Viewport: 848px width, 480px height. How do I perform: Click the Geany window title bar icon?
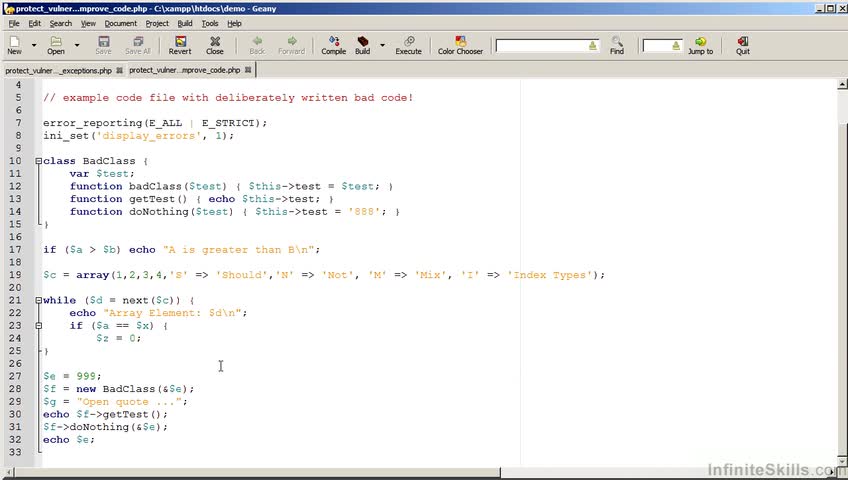coord(8,8)
